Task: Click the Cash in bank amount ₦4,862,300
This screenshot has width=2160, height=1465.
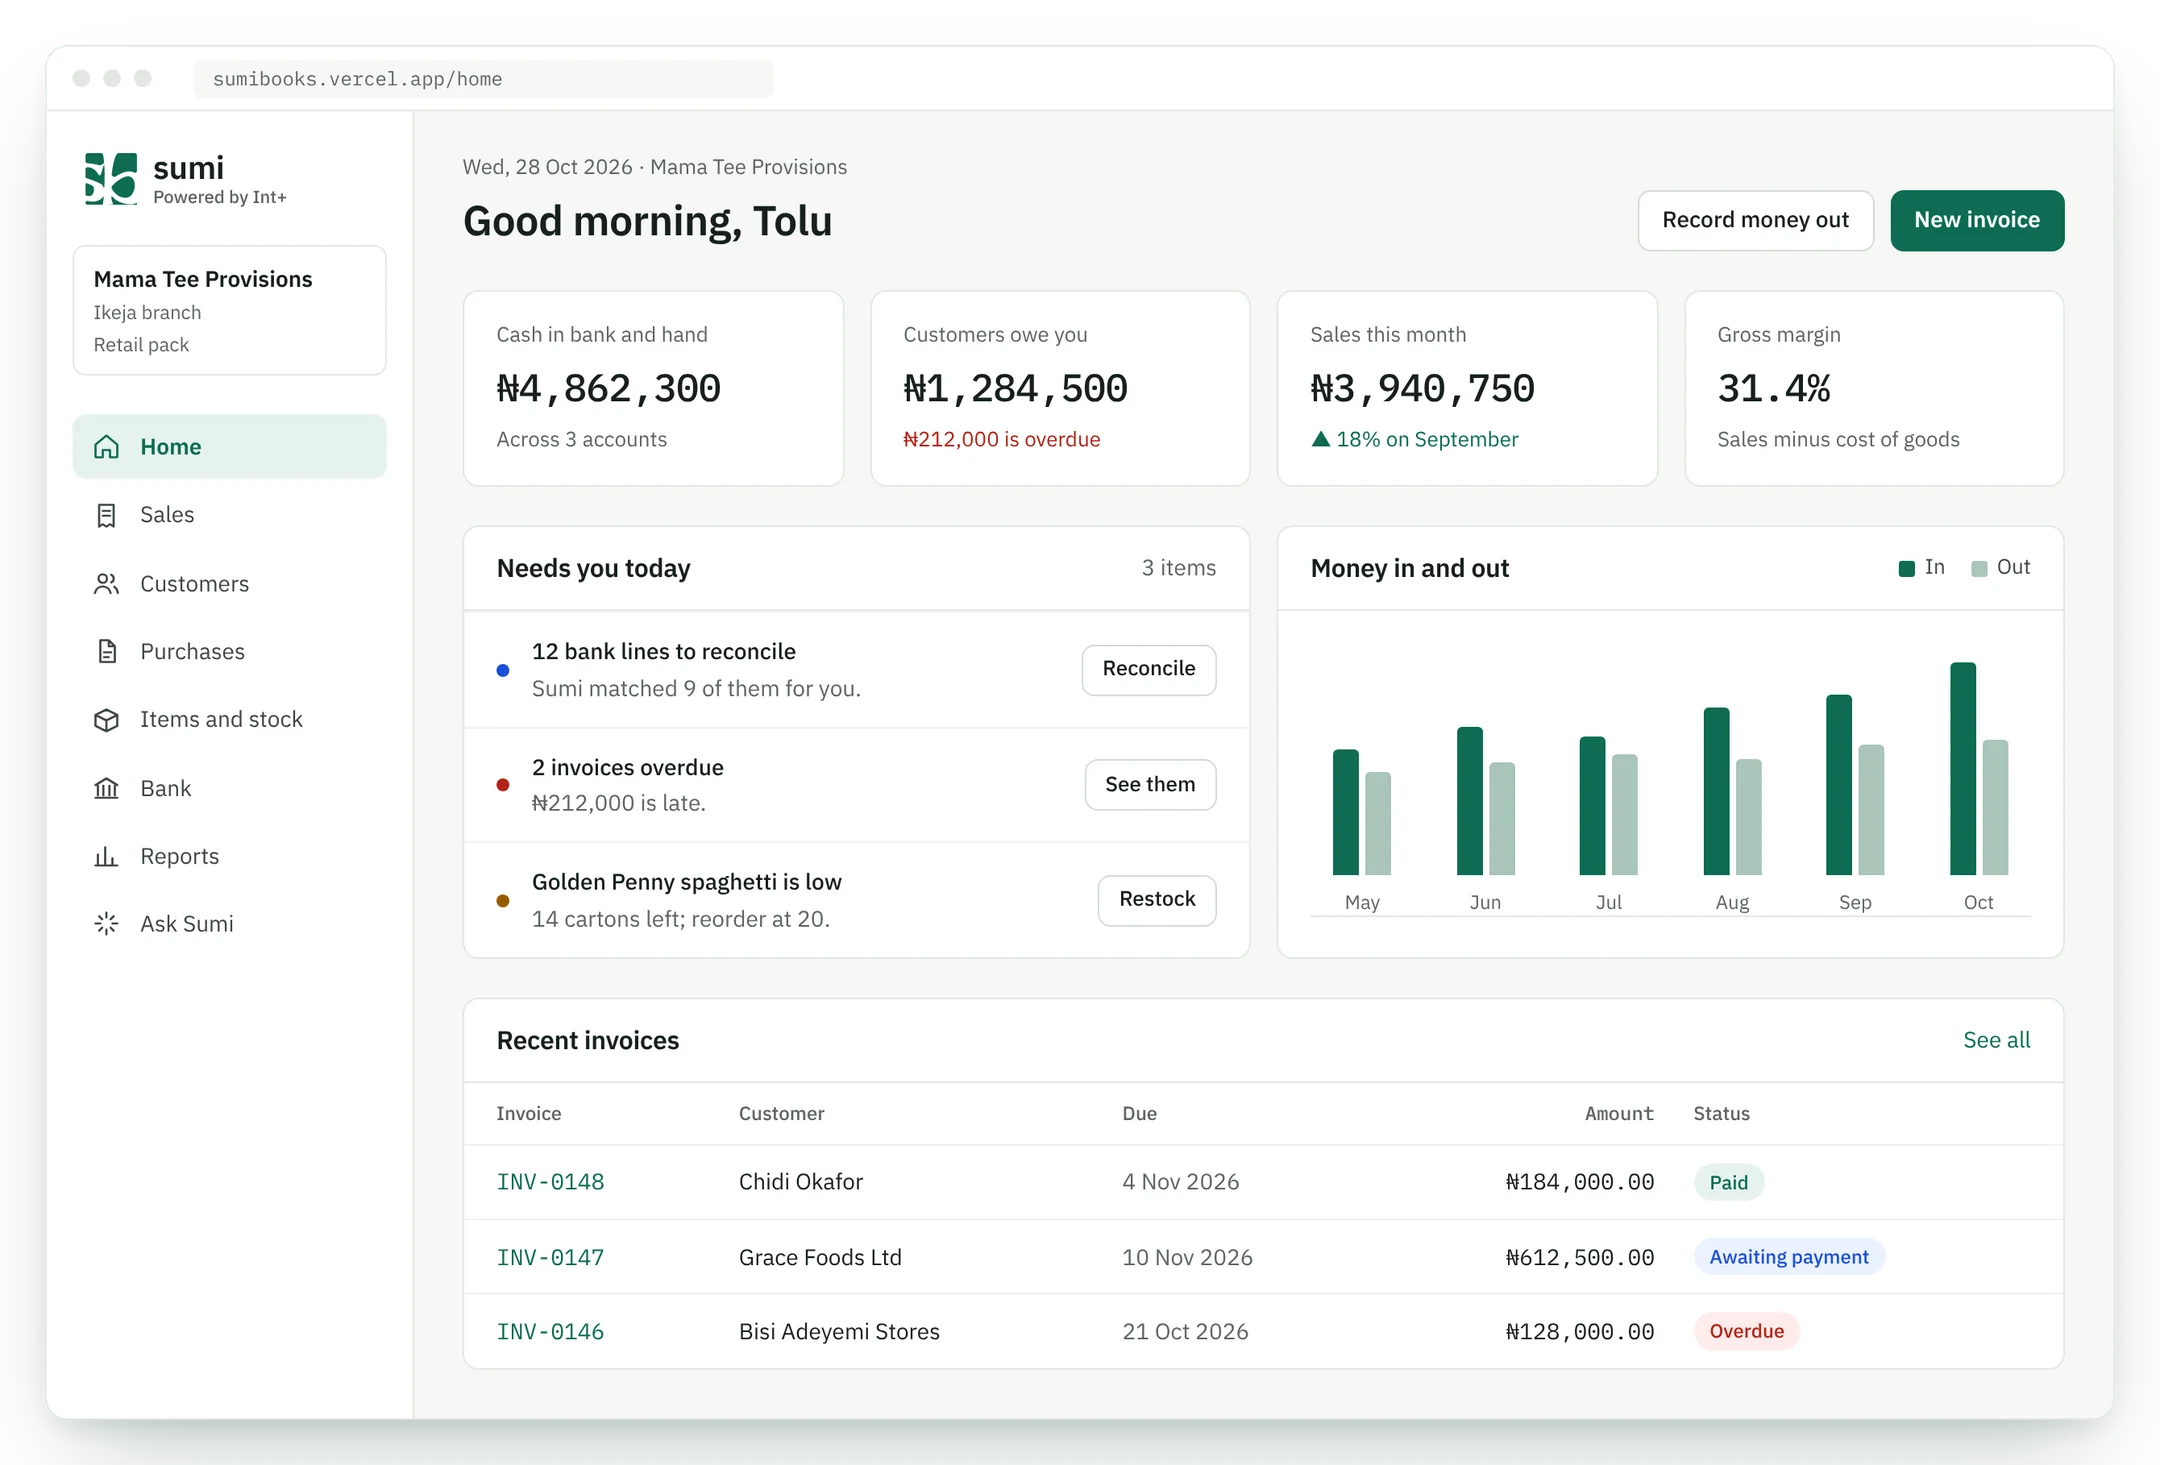Action: [608, 388]
